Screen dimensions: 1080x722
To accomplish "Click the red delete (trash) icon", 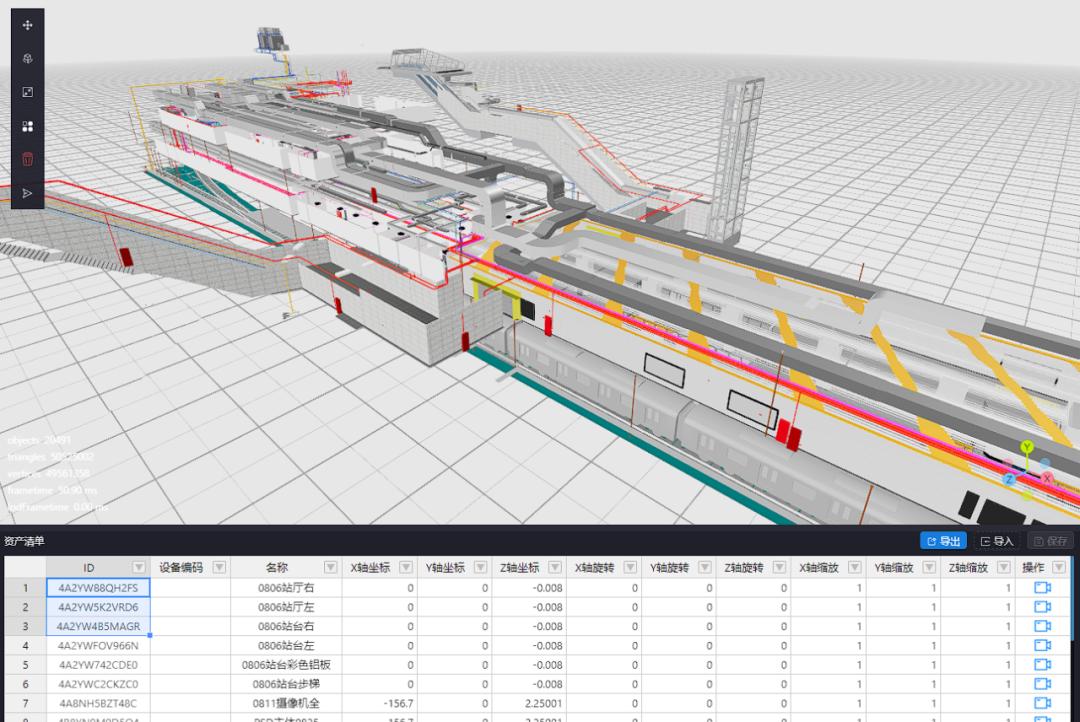I will point(27,159).
